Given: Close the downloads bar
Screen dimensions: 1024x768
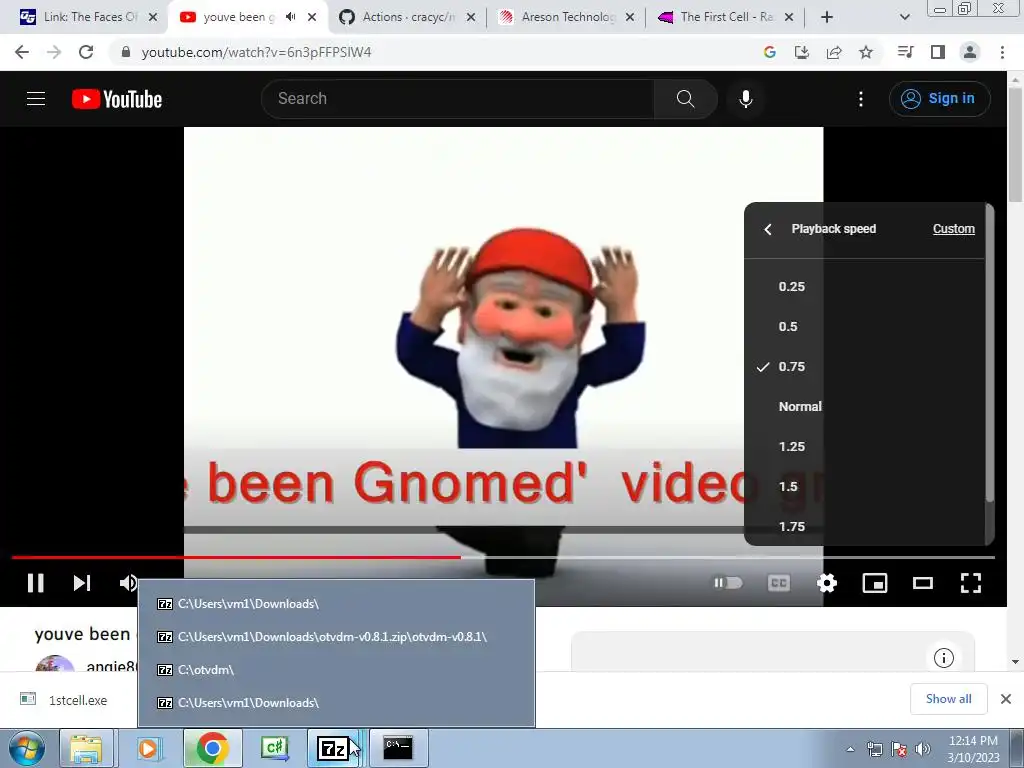Looking at the screenshot, I should coord(1006,699).
